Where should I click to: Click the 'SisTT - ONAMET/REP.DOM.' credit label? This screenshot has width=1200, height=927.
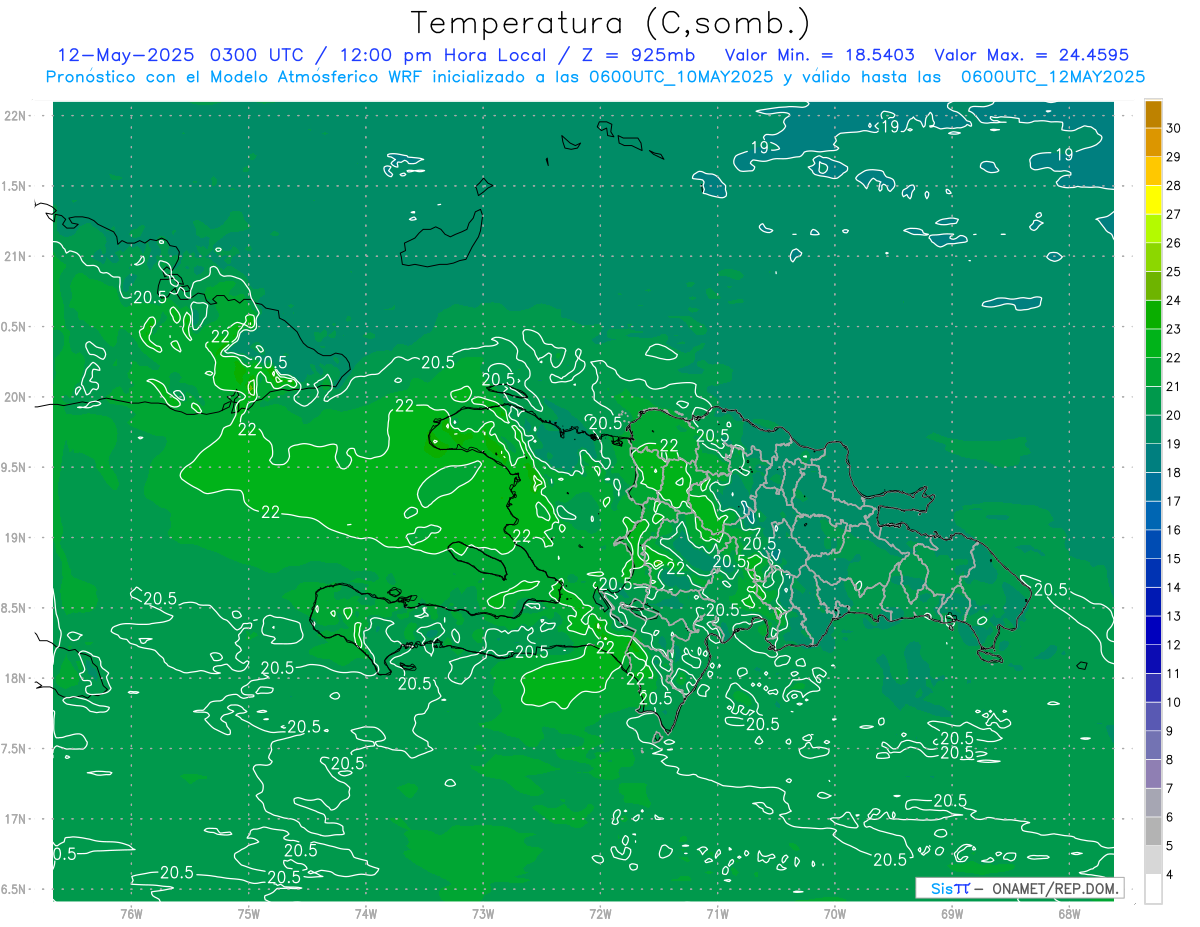click(1019, 888)
